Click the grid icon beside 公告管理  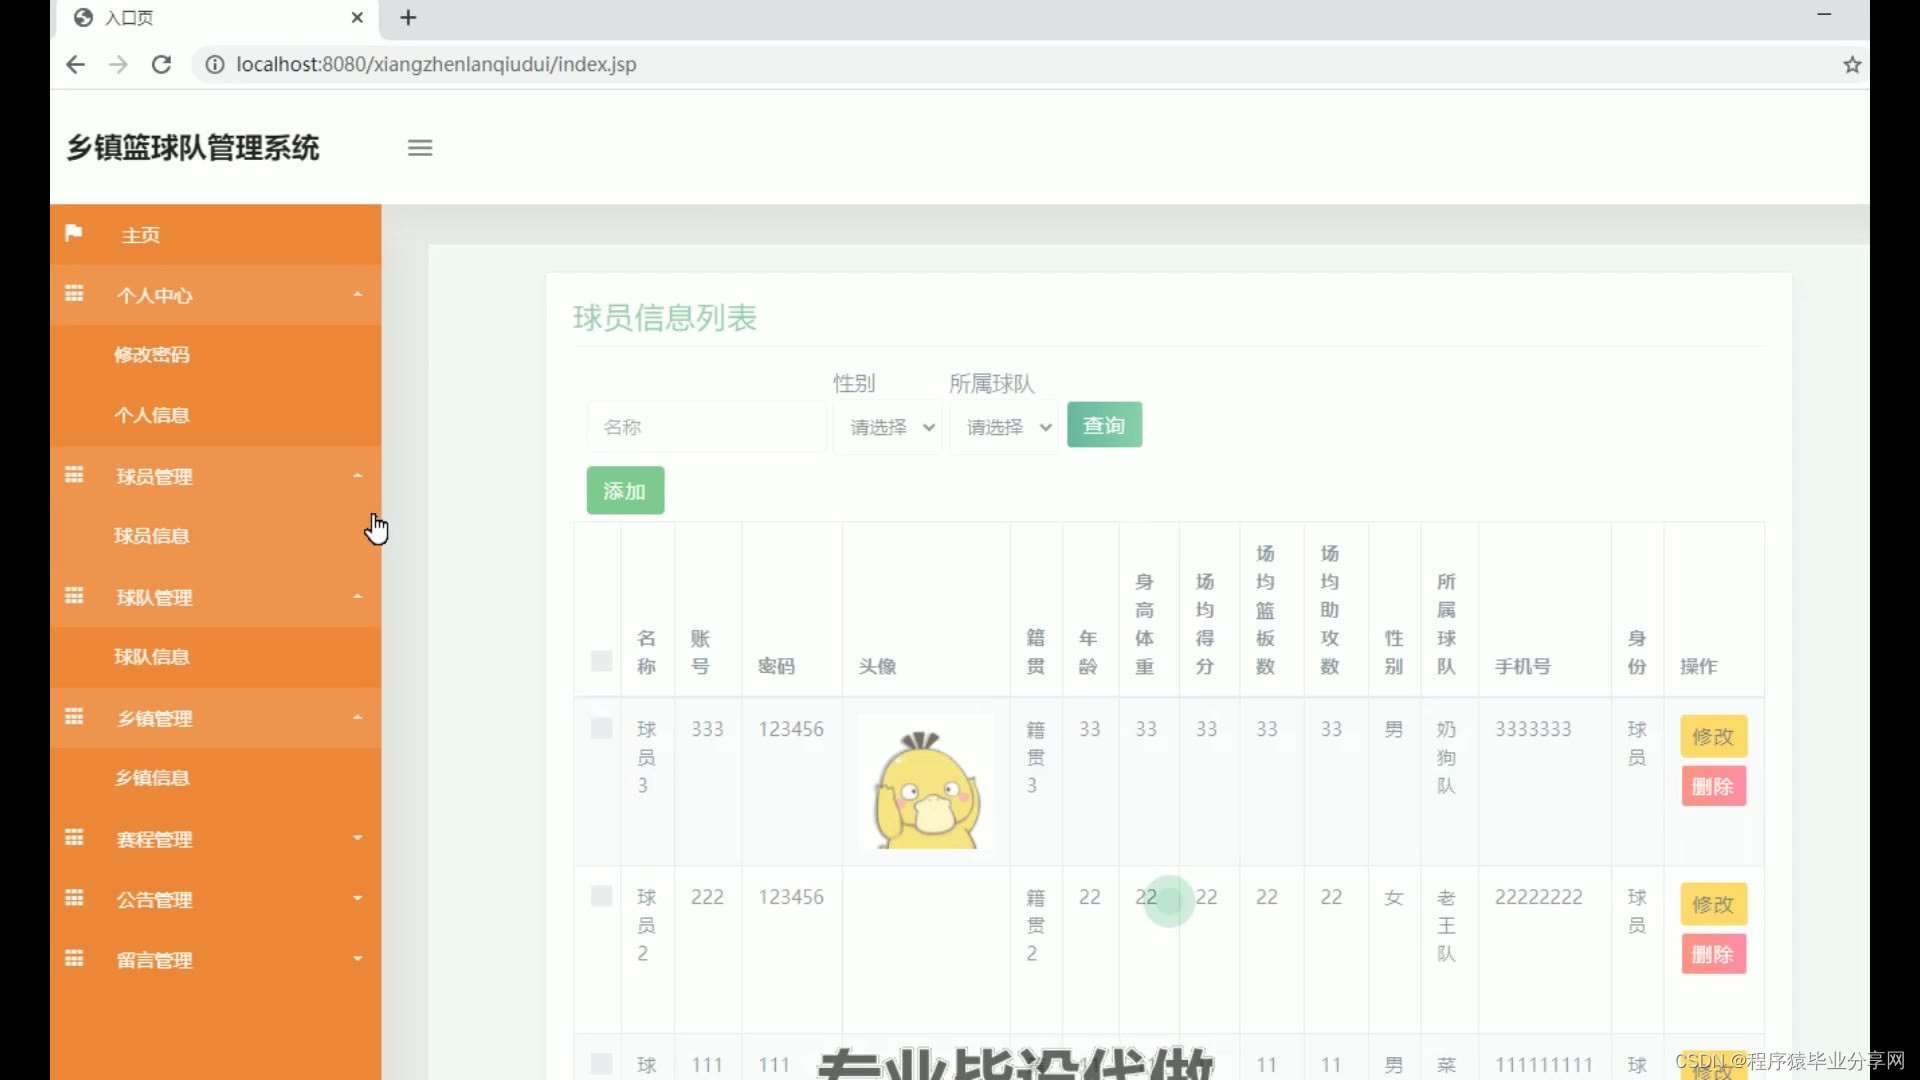(x=74, y=898)
